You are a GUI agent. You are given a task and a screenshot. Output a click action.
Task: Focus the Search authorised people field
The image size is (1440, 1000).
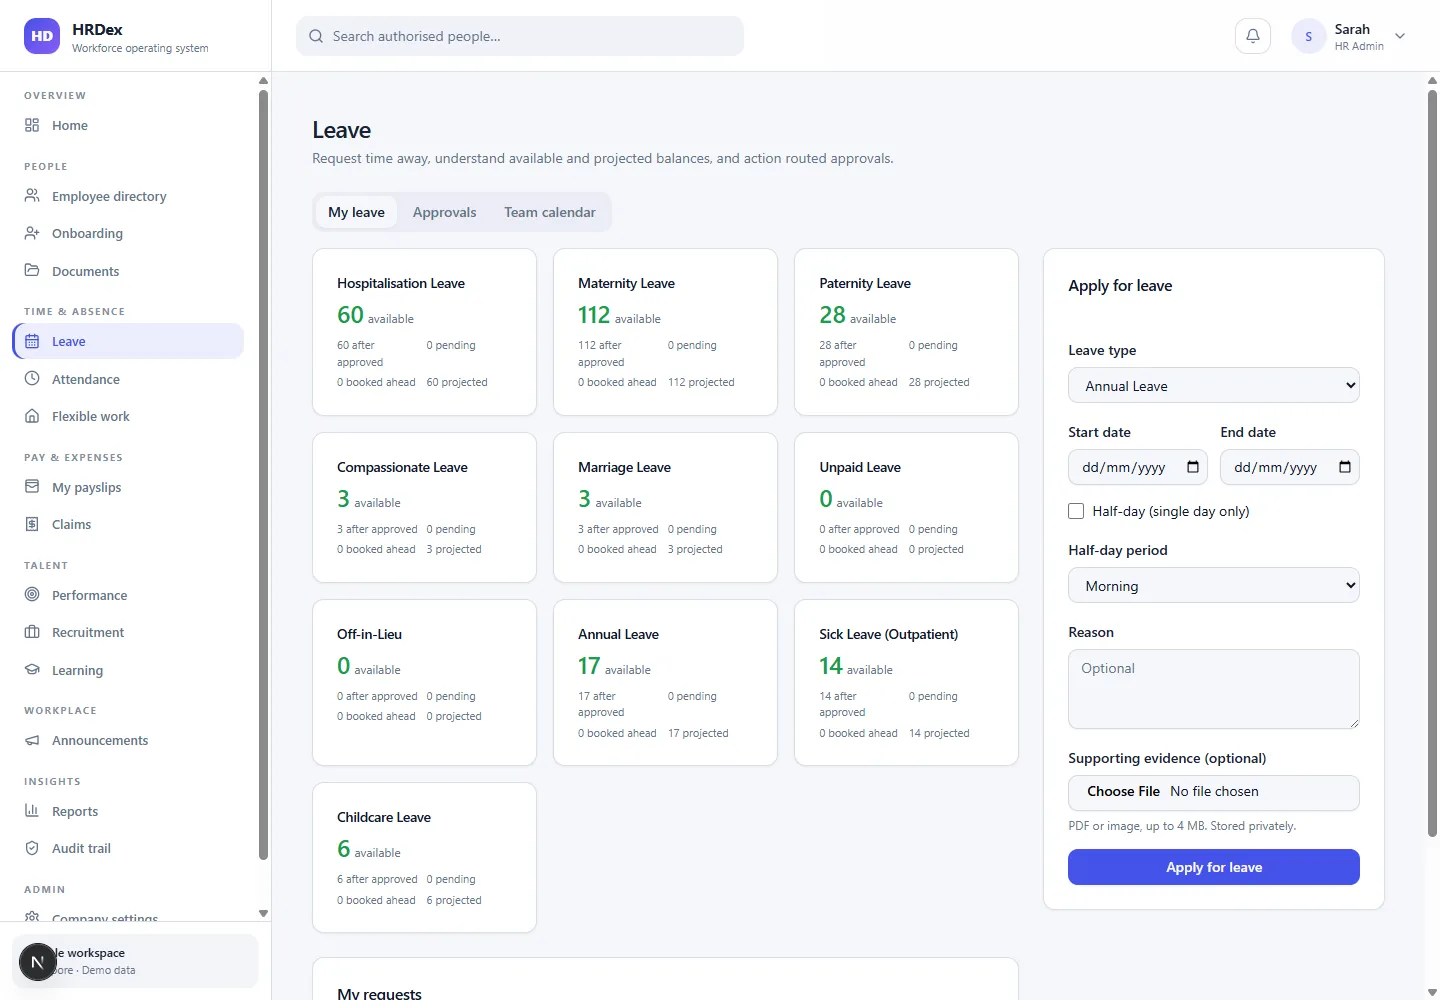[520, 36]
